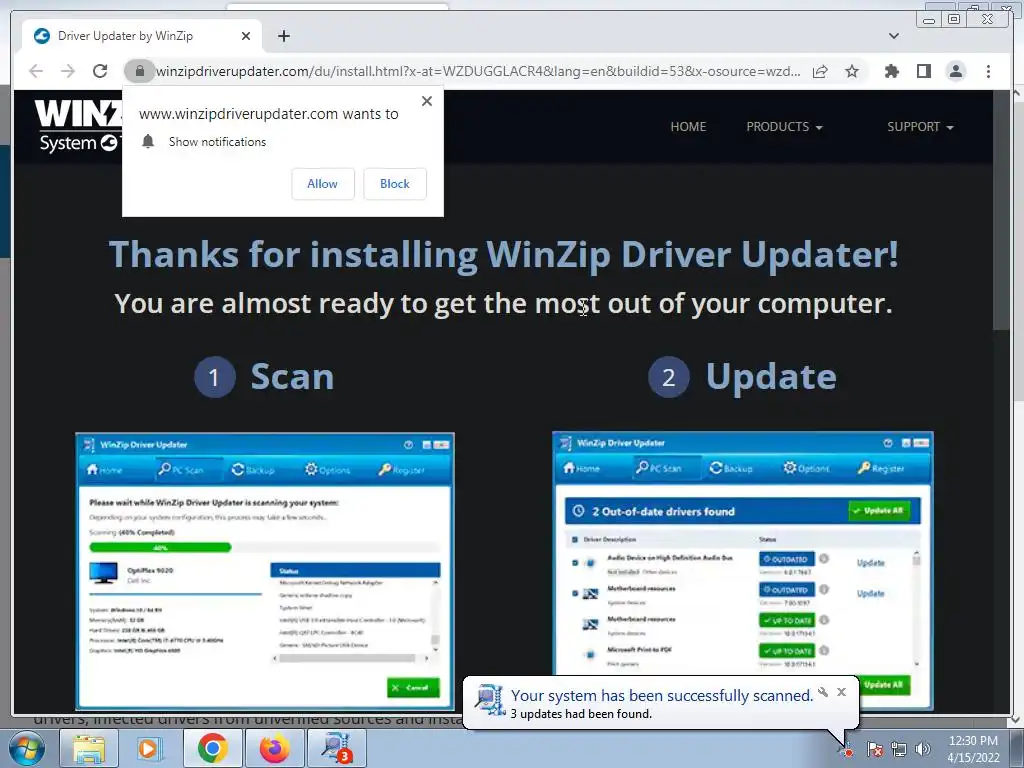This screenshot has width=1024, height=768.
Task: Close the system scanned balloon notification
Action: 842,692
